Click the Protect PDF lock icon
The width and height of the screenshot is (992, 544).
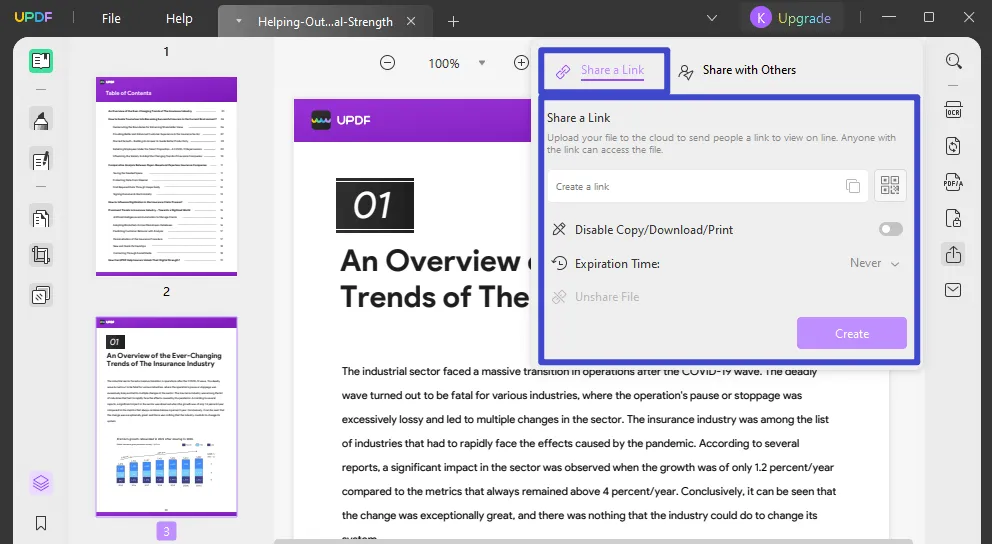[953, 218]
